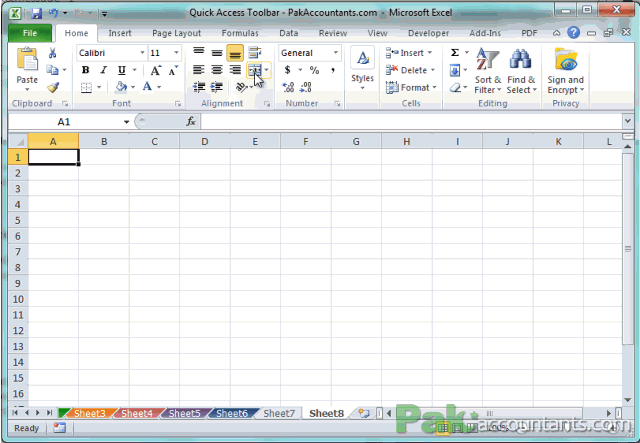Toggle Italic formatting

[104, 70]
